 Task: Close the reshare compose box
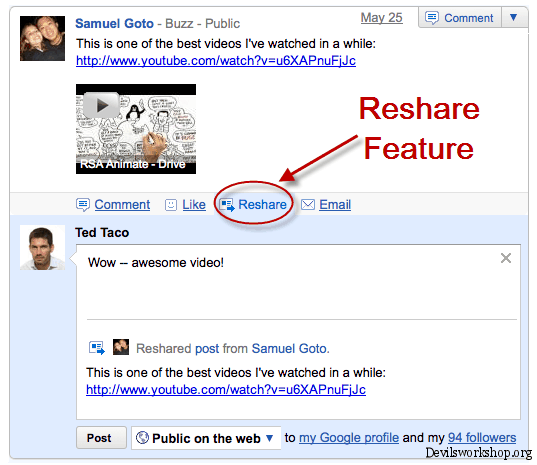coord(506,258)
